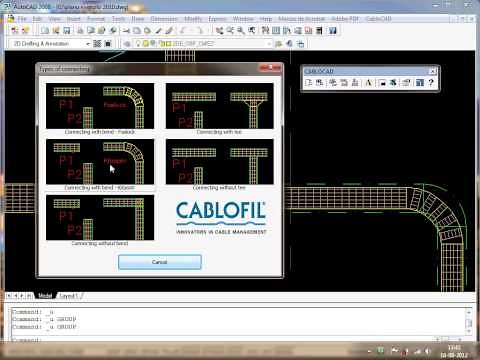This screenshot has height=360, width=480.
Task: Switch to the Model tab
Action: coord(45,296)
